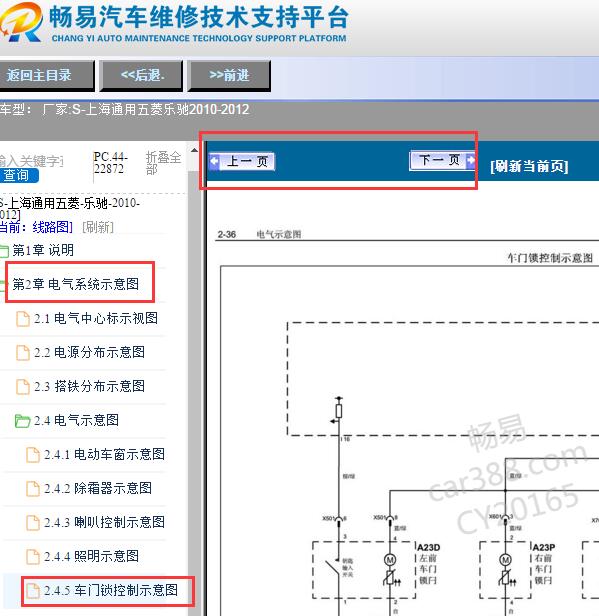Open 2.4.4 照明示意图

pyautogui.click(x=91, y=557)
